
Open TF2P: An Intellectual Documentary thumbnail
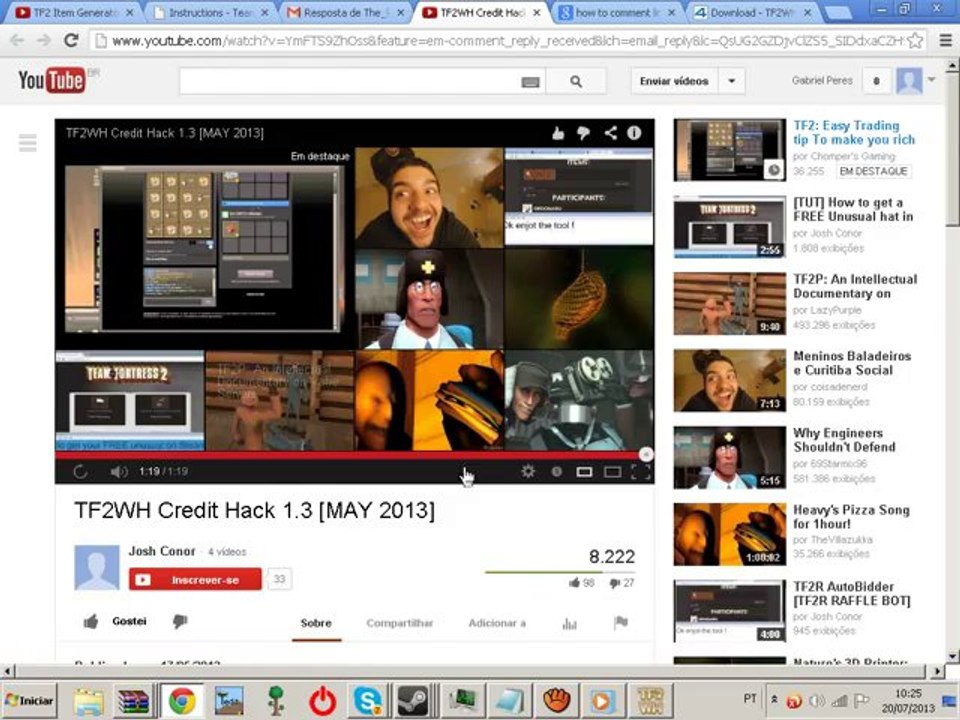[x=729, y=304]
